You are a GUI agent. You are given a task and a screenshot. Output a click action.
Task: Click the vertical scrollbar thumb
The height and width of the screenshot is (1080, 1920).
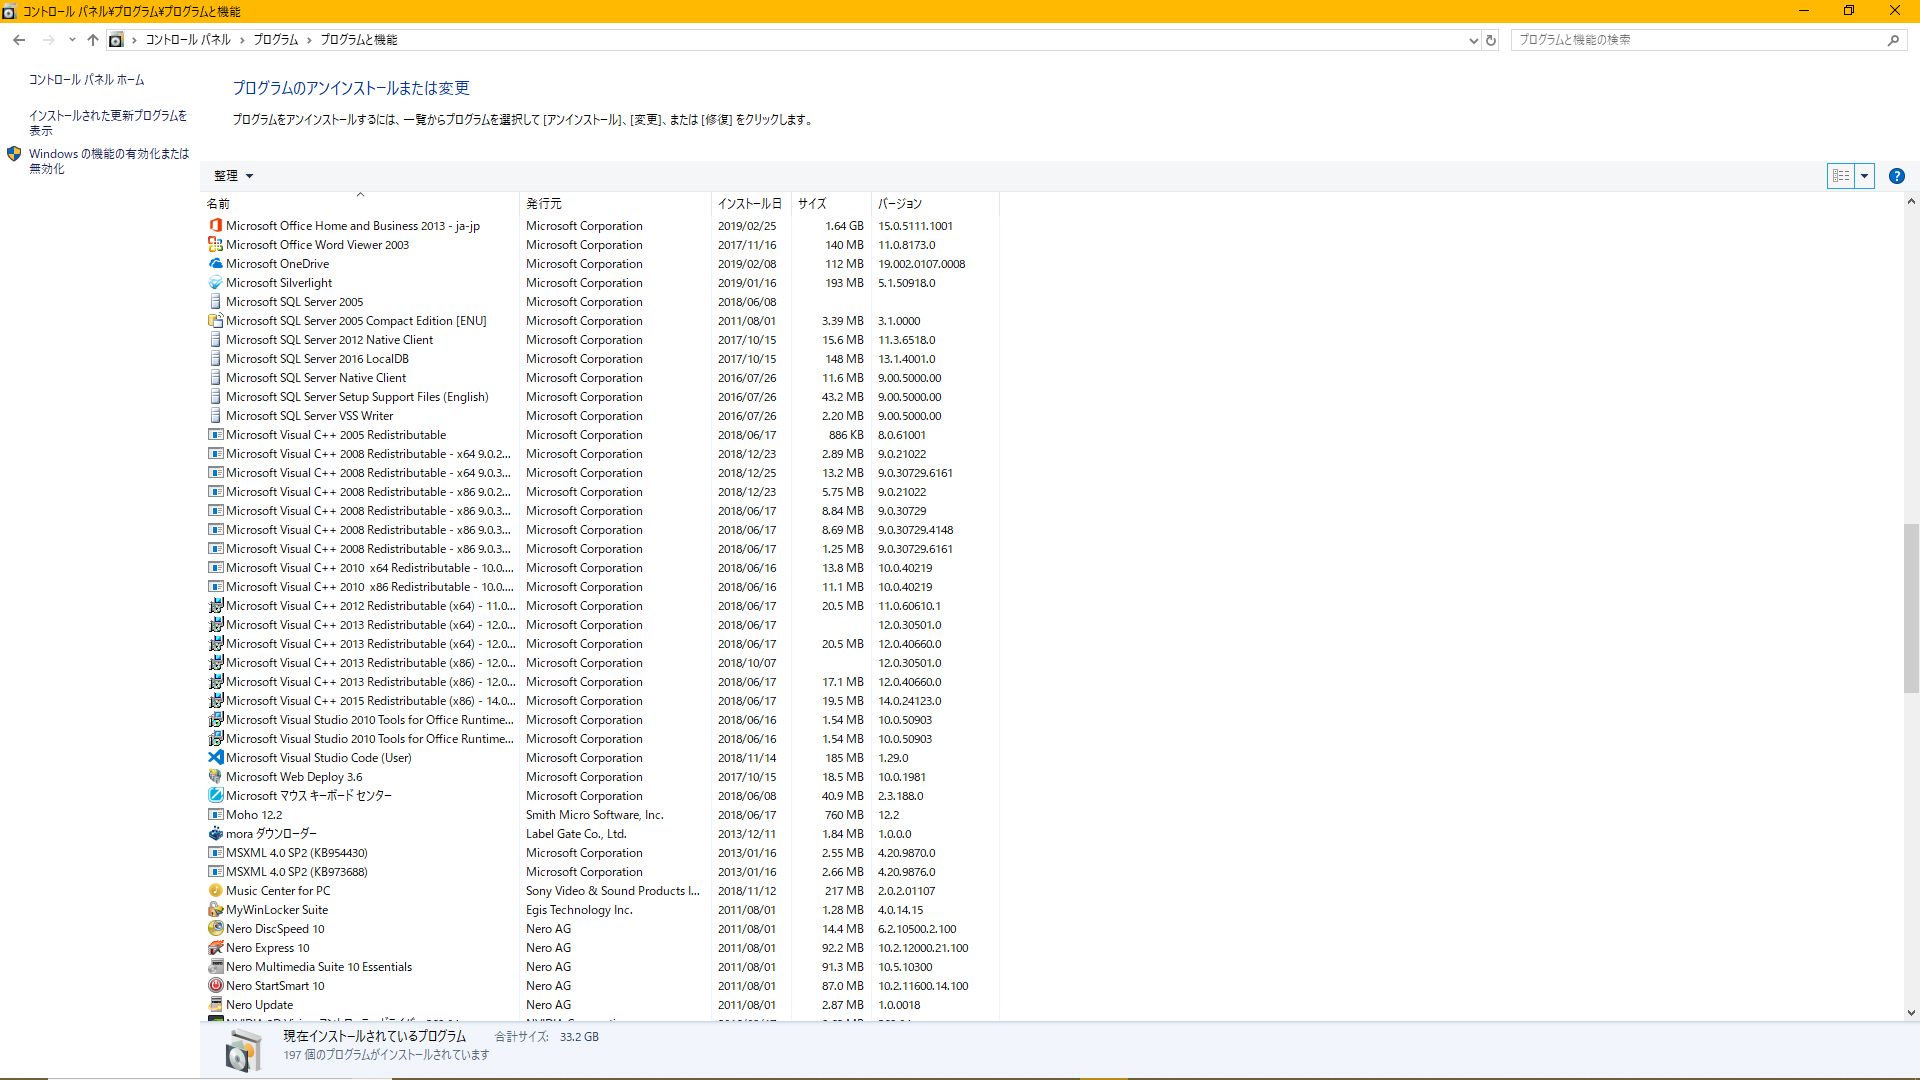[1911, 608]
